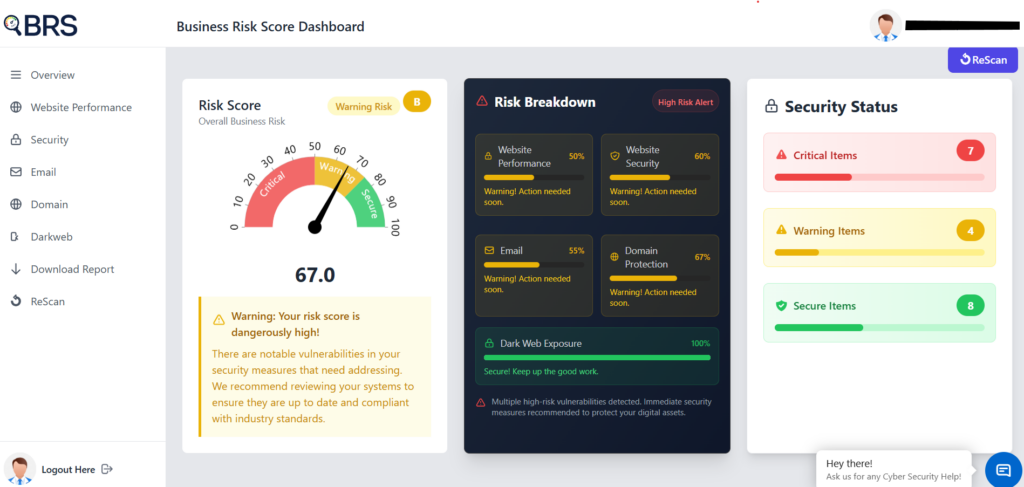Select the Website Security breakdown card

[x=659, y=175]
